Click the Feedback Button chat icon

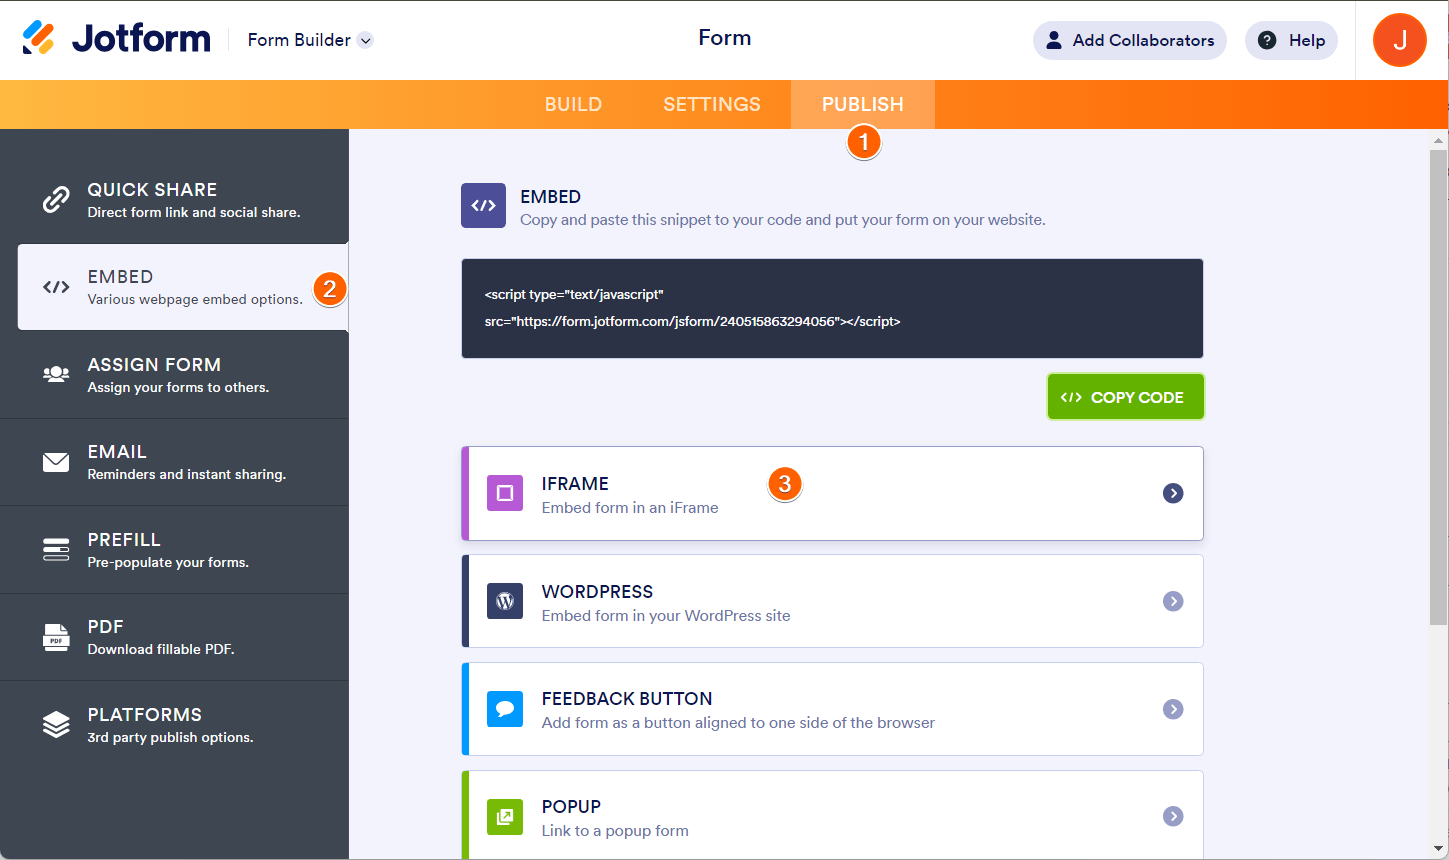click(x=505, y=709)
